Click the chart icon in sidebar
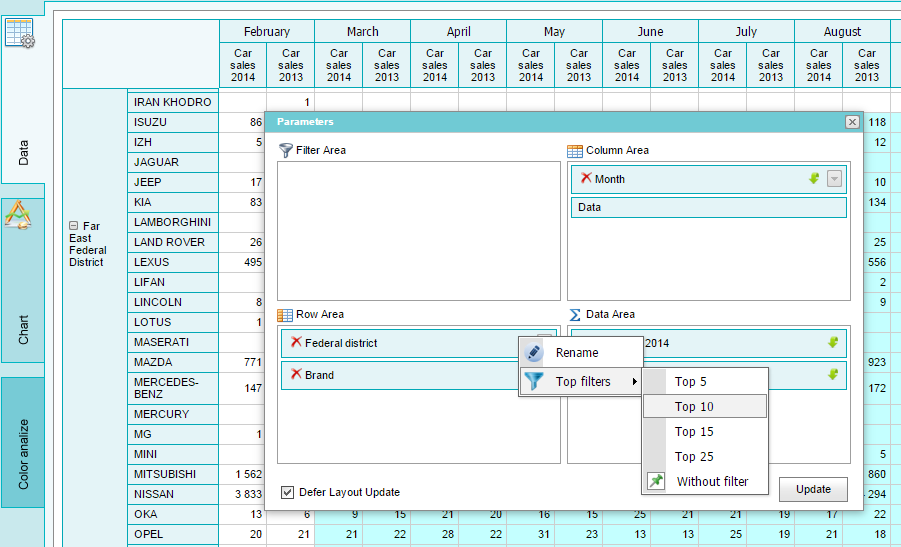This screenshot has height=547, width=901. (x=18, y=215)
